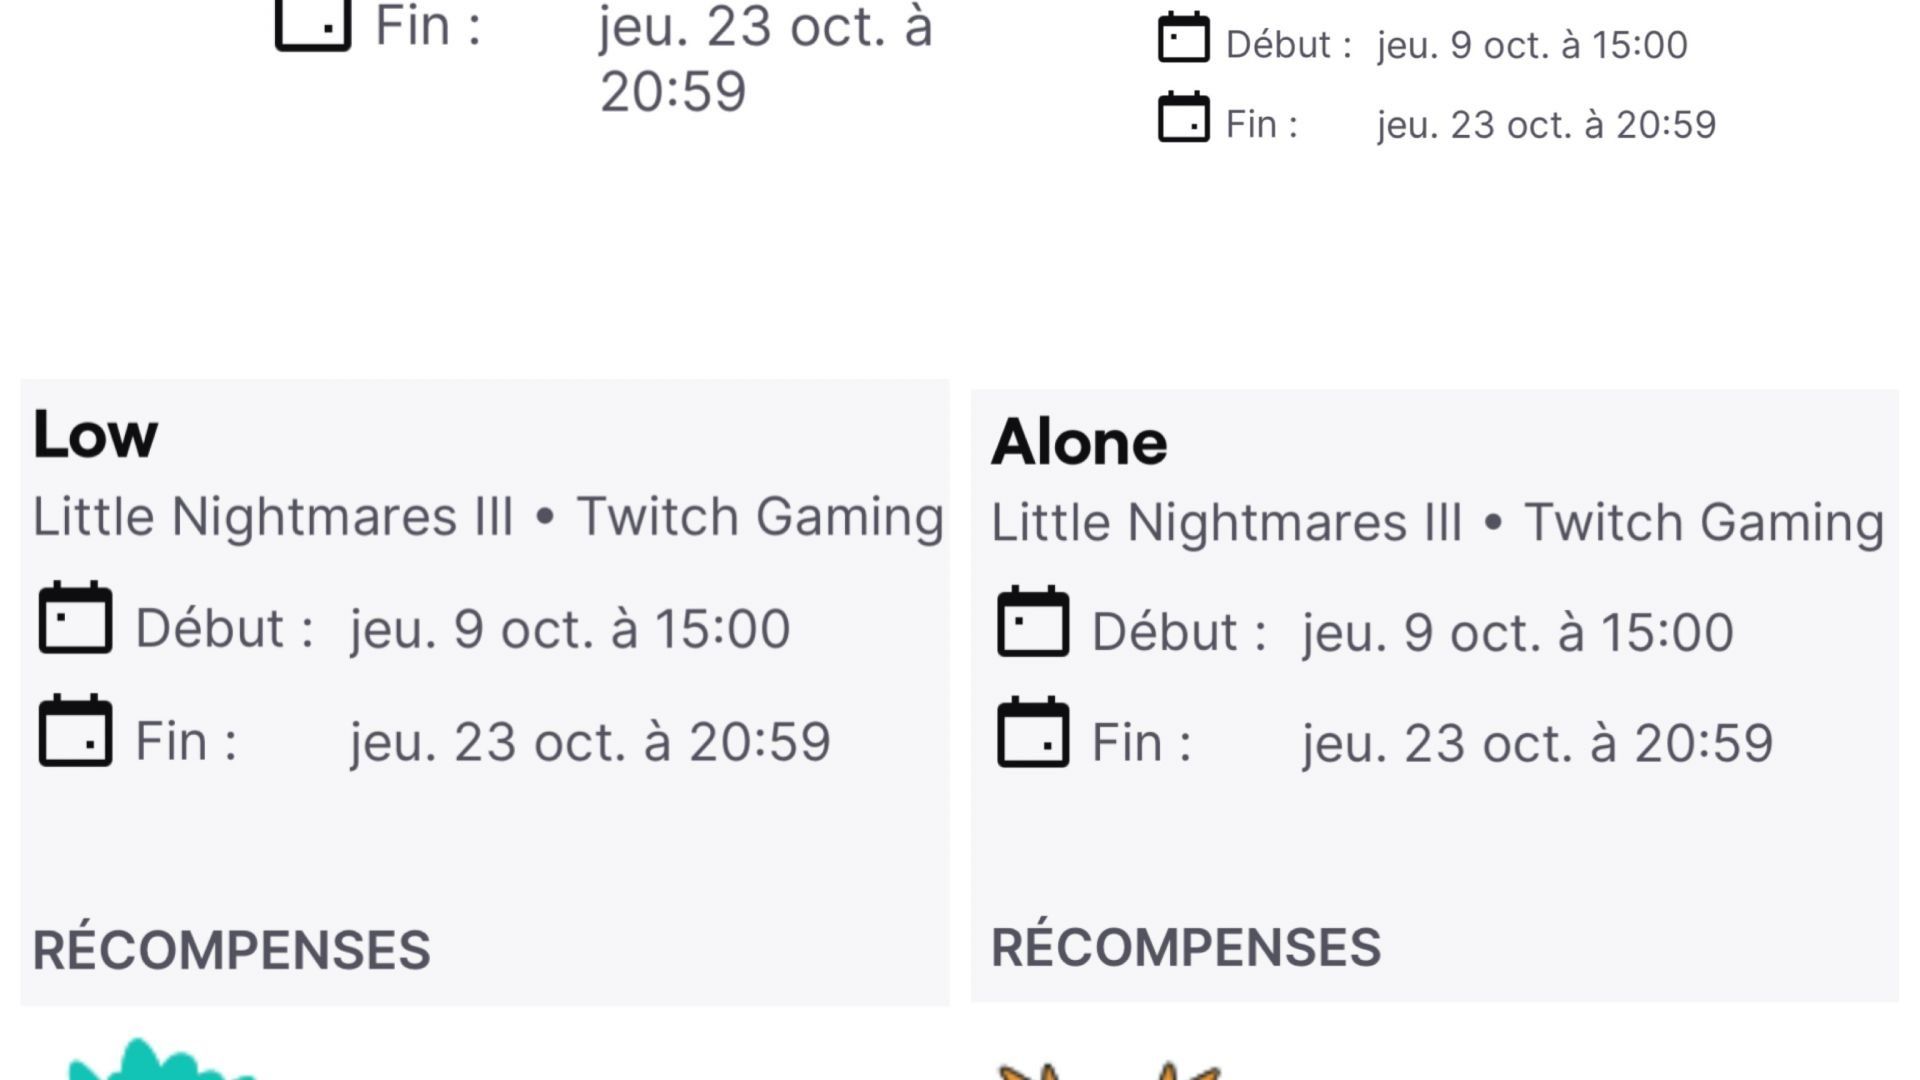Open Little Nightmares III link in the Low card
Viewport: 1920px width, 1080px height.
pos(273,517)
